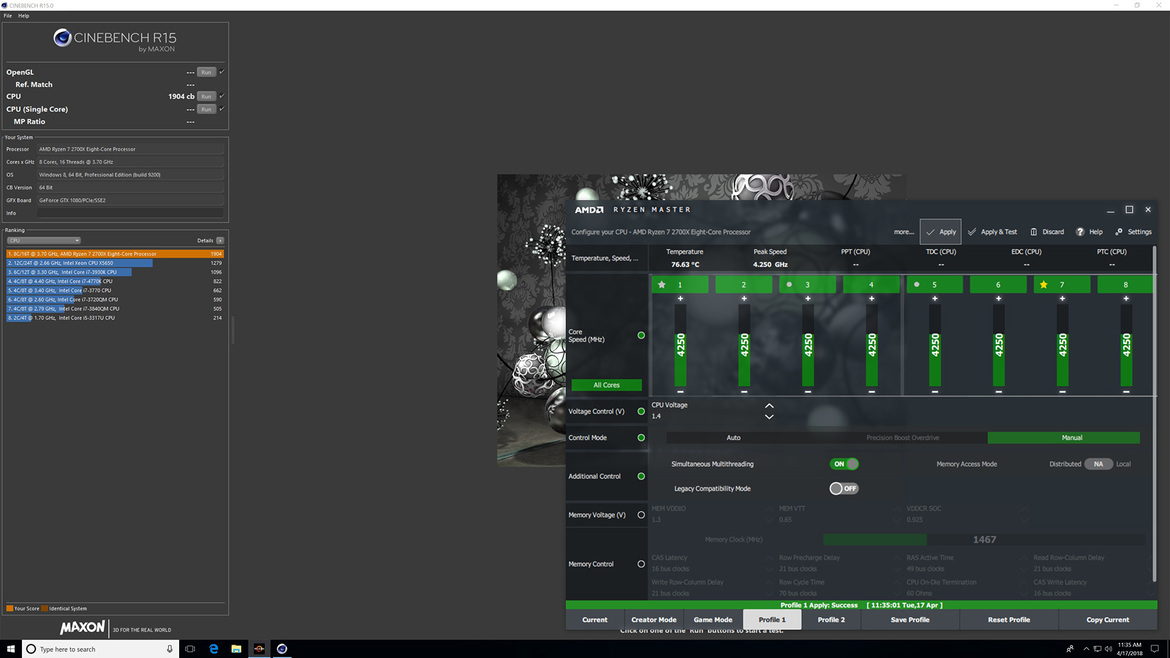Enable the Memory Voltage control indicator
Screen dimensions: 1170x658
[641, 515]
